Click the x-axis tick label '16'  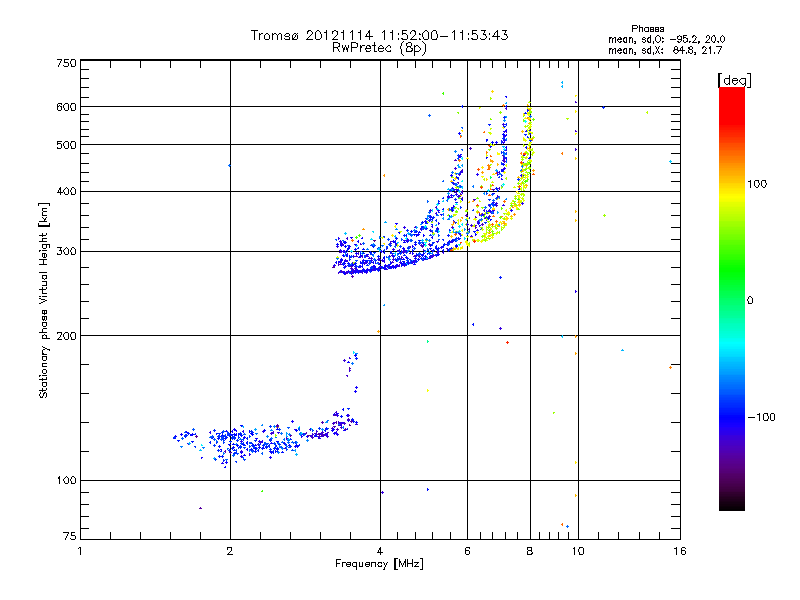[x=680, y=551]
